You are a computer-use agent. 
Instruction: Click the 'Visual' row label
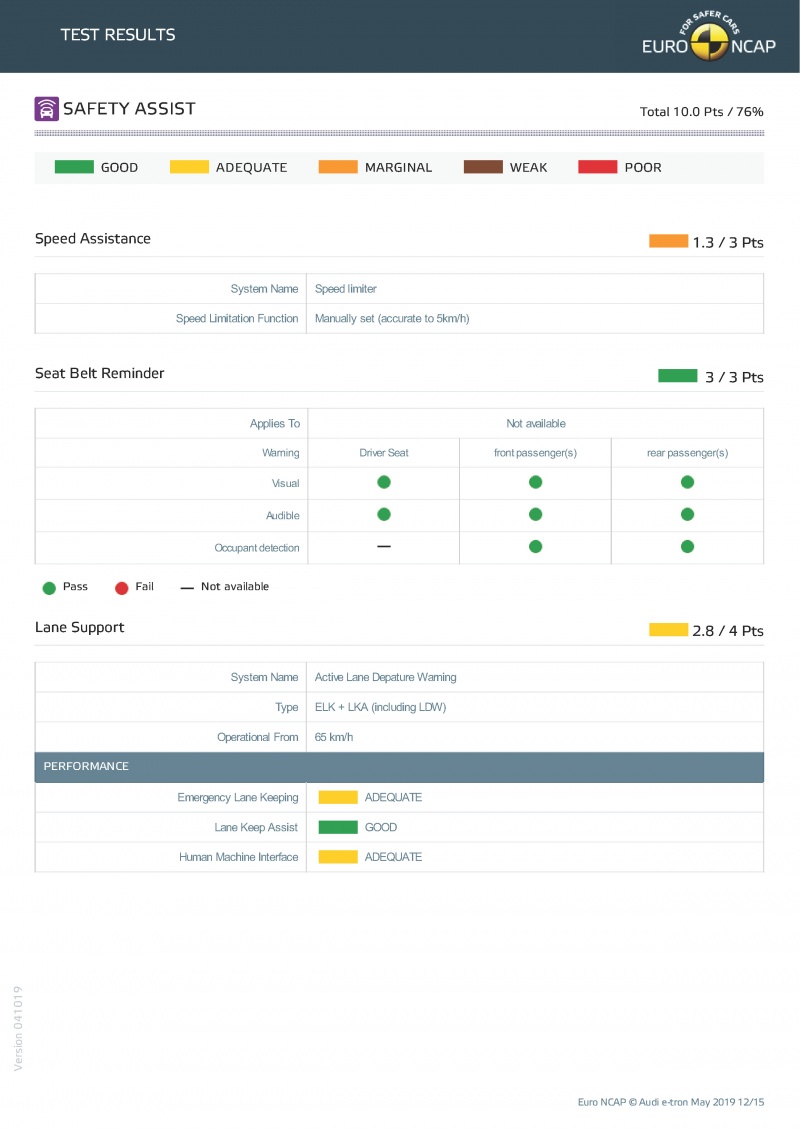[x=285, y=483]
